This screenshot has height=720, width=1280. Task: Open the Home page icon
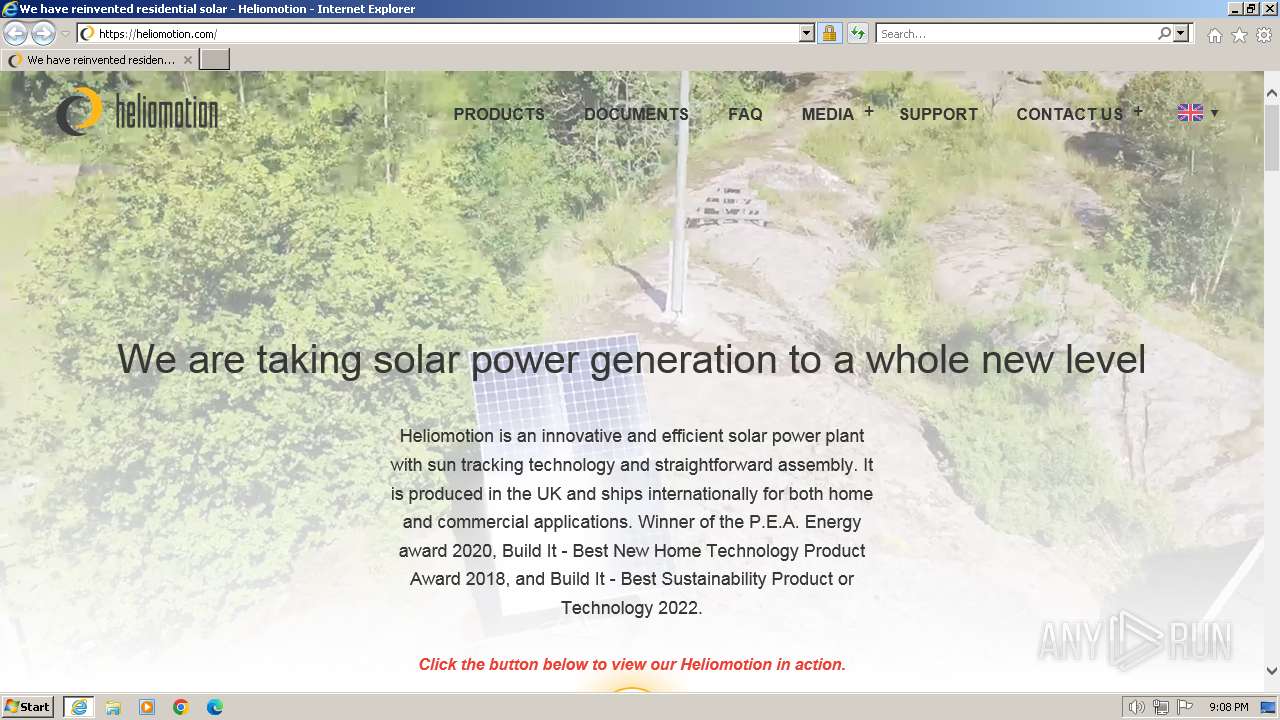pos(1214,35)
